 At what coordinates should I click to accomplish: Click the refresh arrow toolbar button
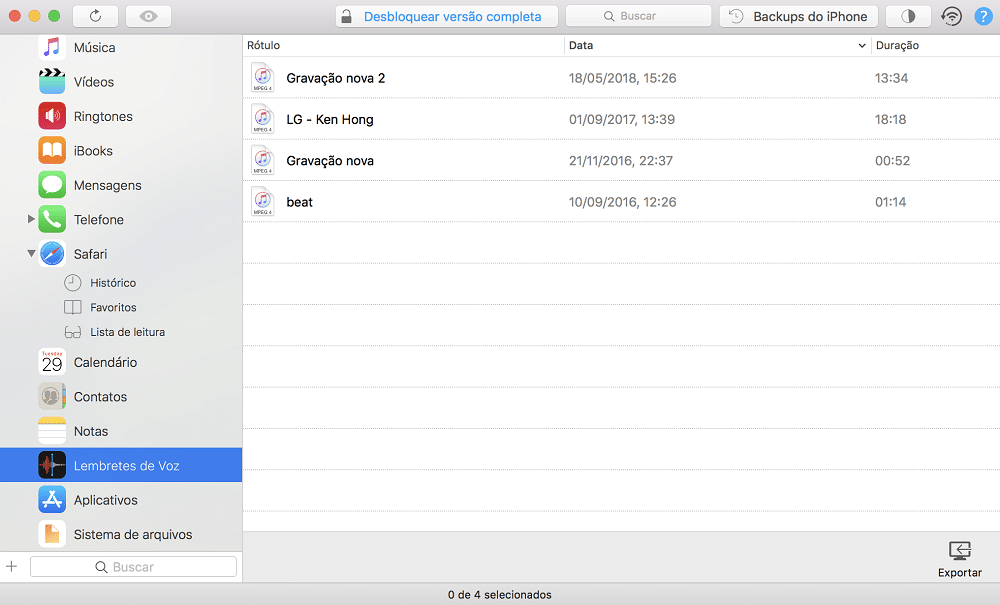[x=96, y=16]
